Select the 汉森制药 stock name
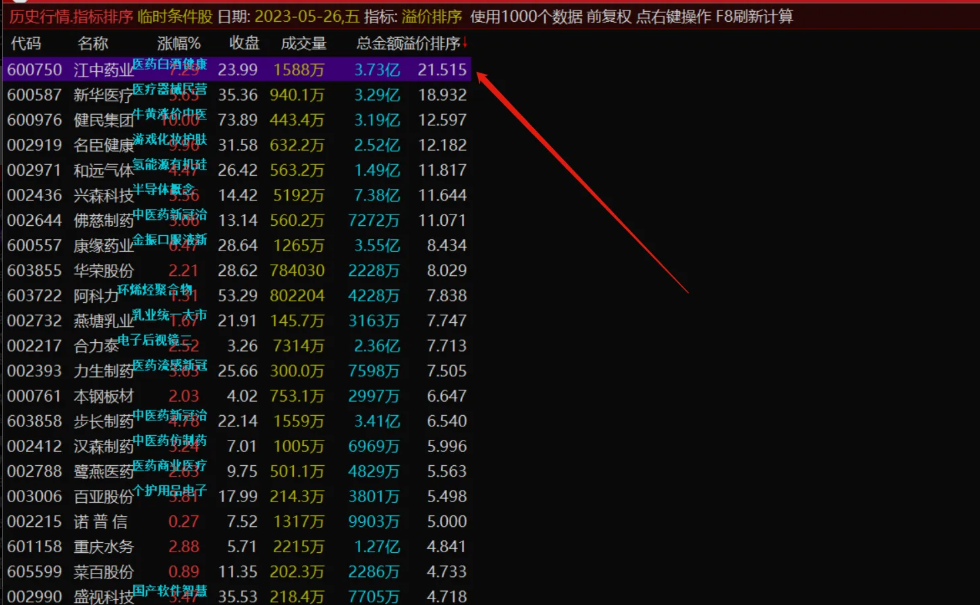This screenshot has width=980, height=605. pyautogui.click(x=104, y=446)
